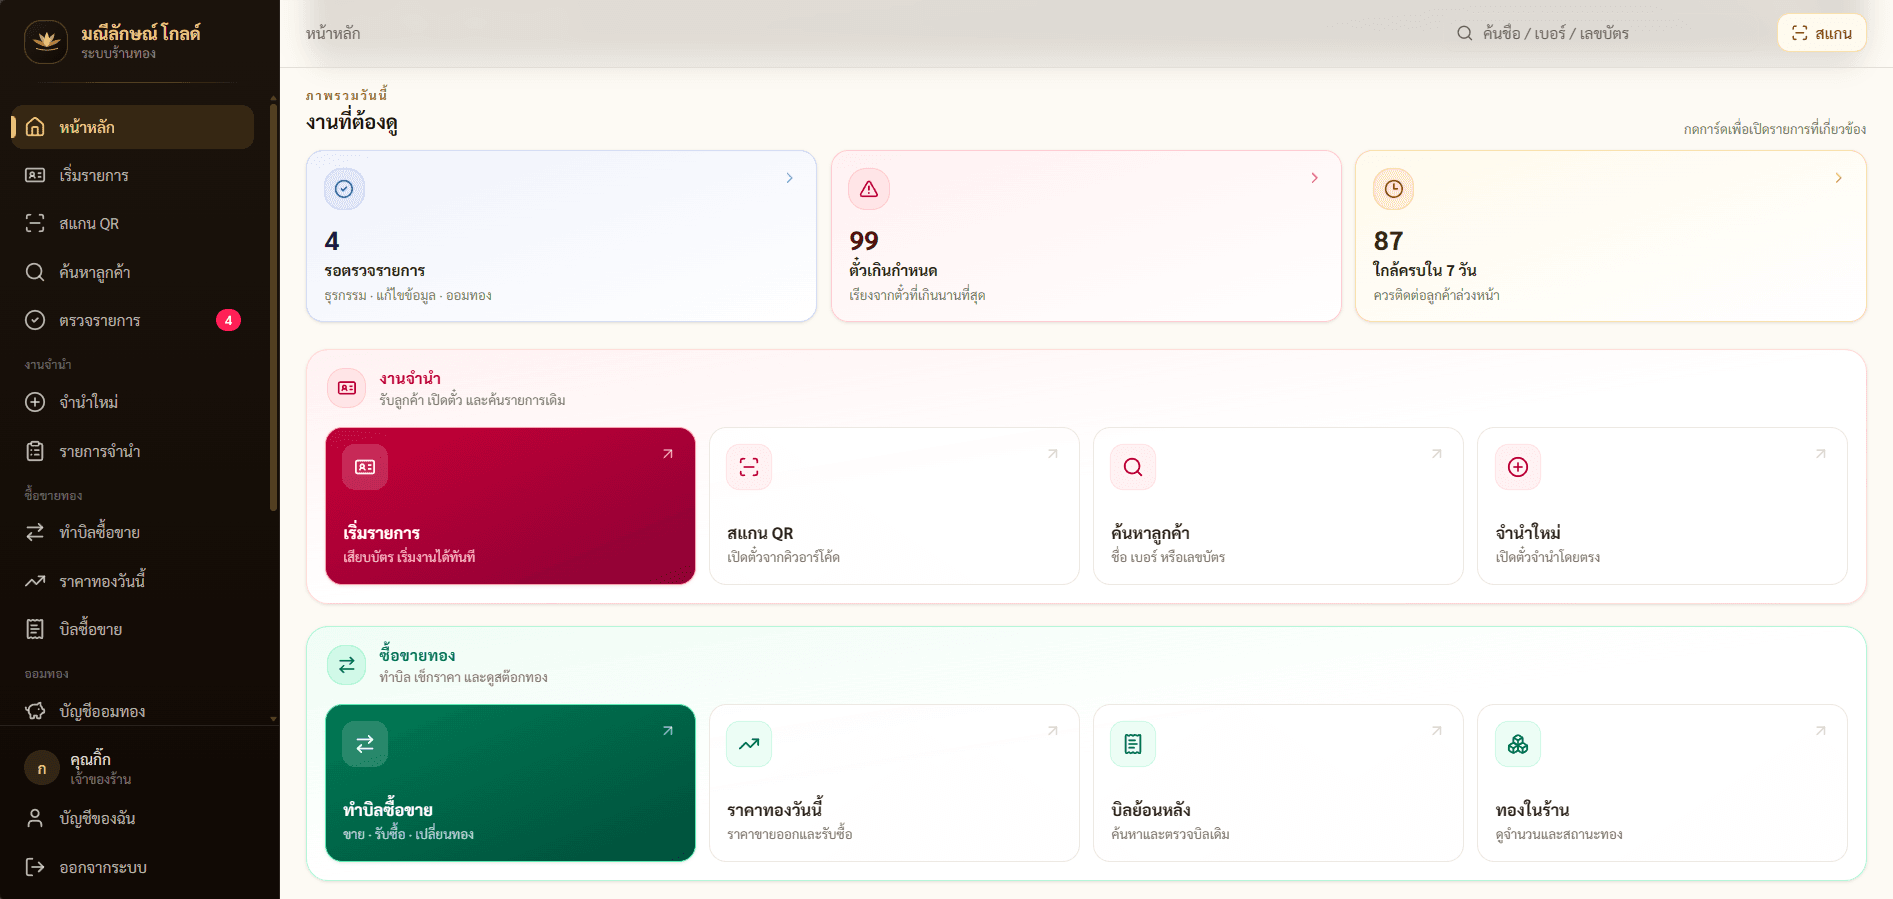The width and height of the screenshot is (1893, 899).
Task: Click the งานที่ต้องดู heading
Action: 352,123
